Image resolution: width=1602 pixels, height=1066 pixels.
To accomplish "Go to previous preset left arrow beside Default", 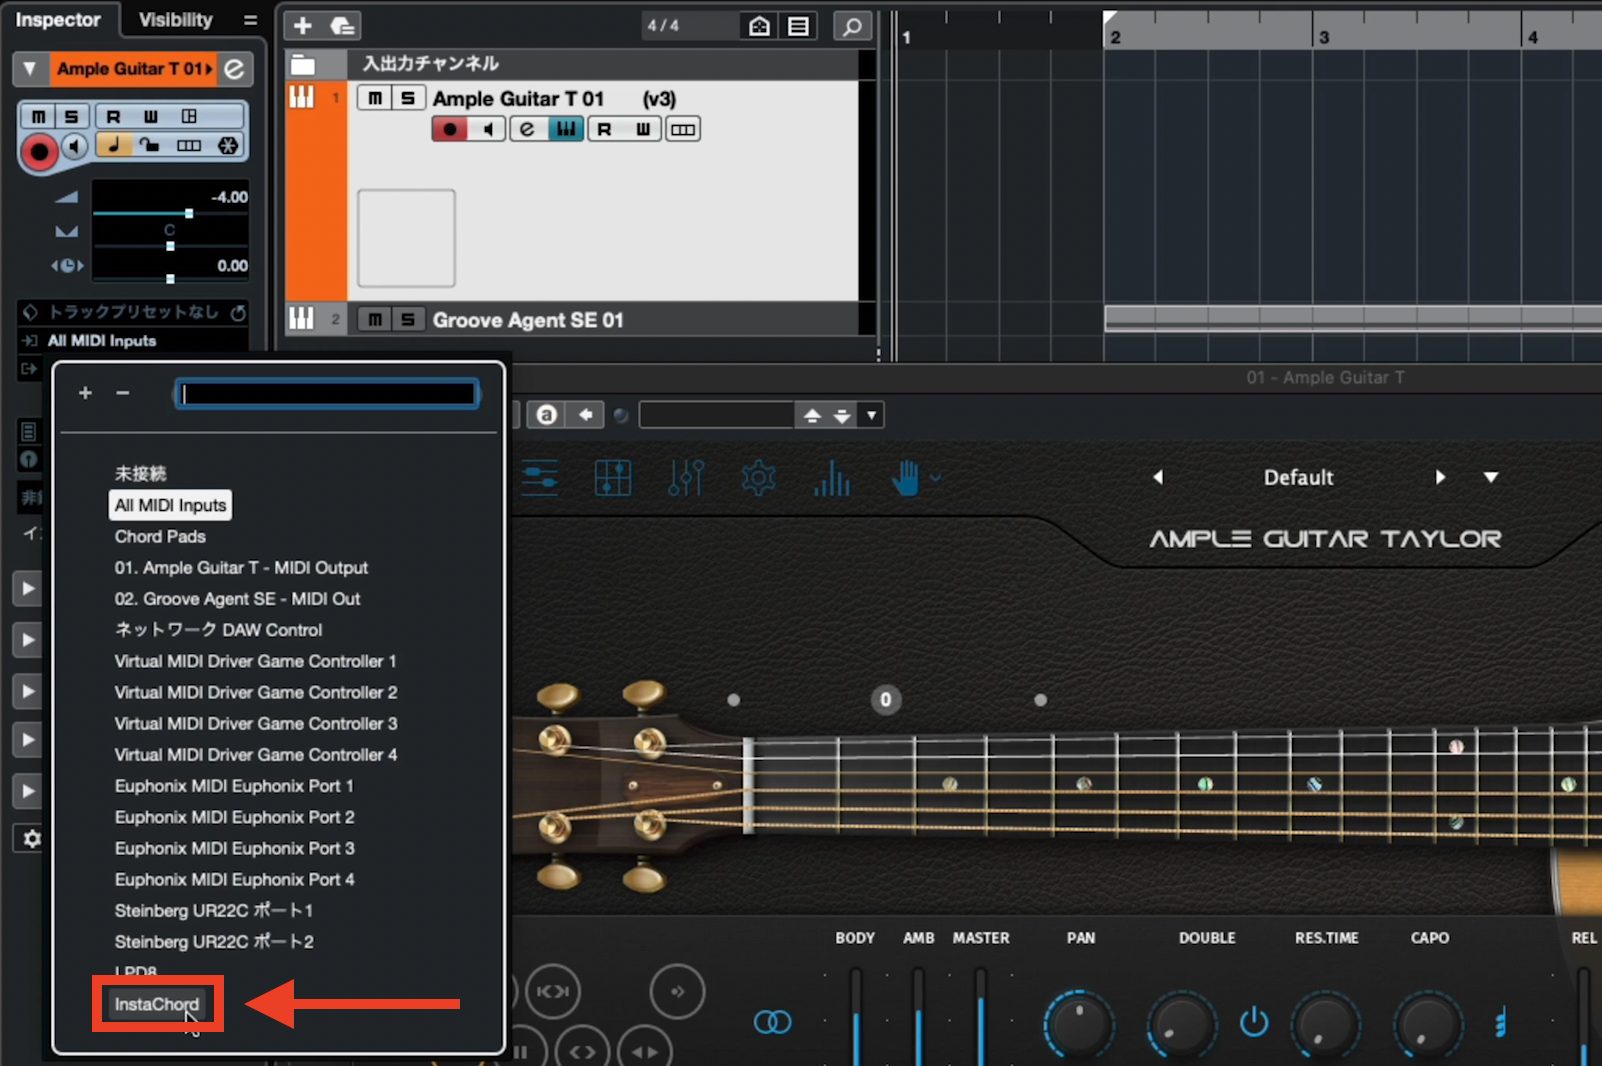I will coord(1158,477).
